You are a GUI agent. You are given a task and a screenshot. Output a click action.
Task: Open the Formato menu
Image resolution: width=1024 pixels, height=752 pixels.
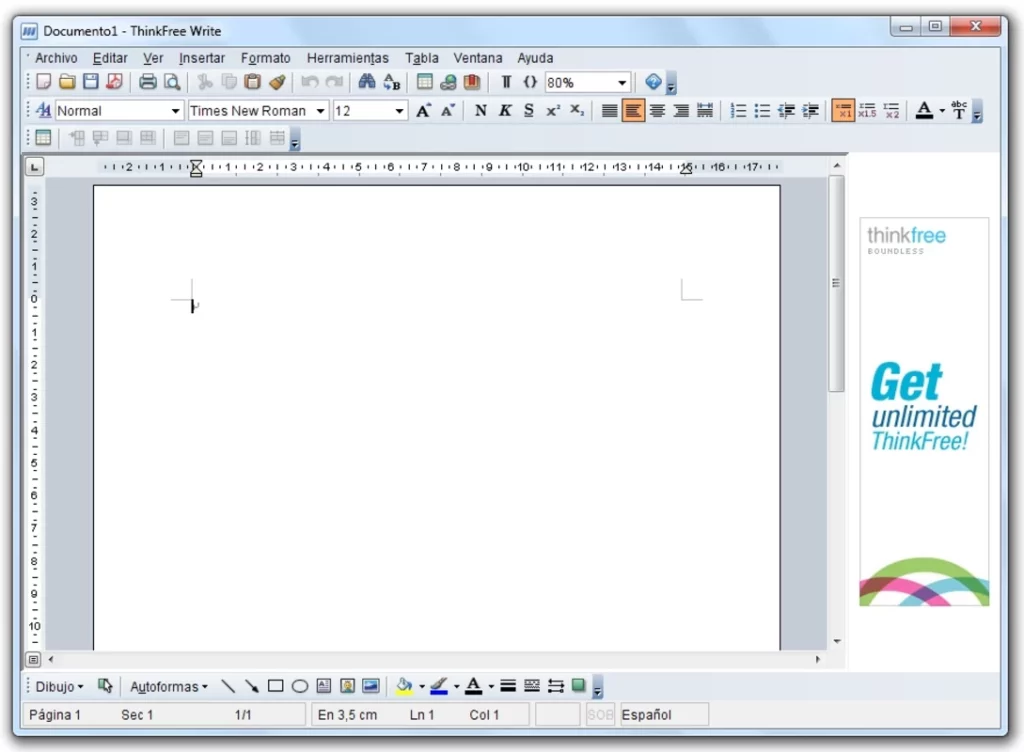pyautogui.click(x=265, y=58)
